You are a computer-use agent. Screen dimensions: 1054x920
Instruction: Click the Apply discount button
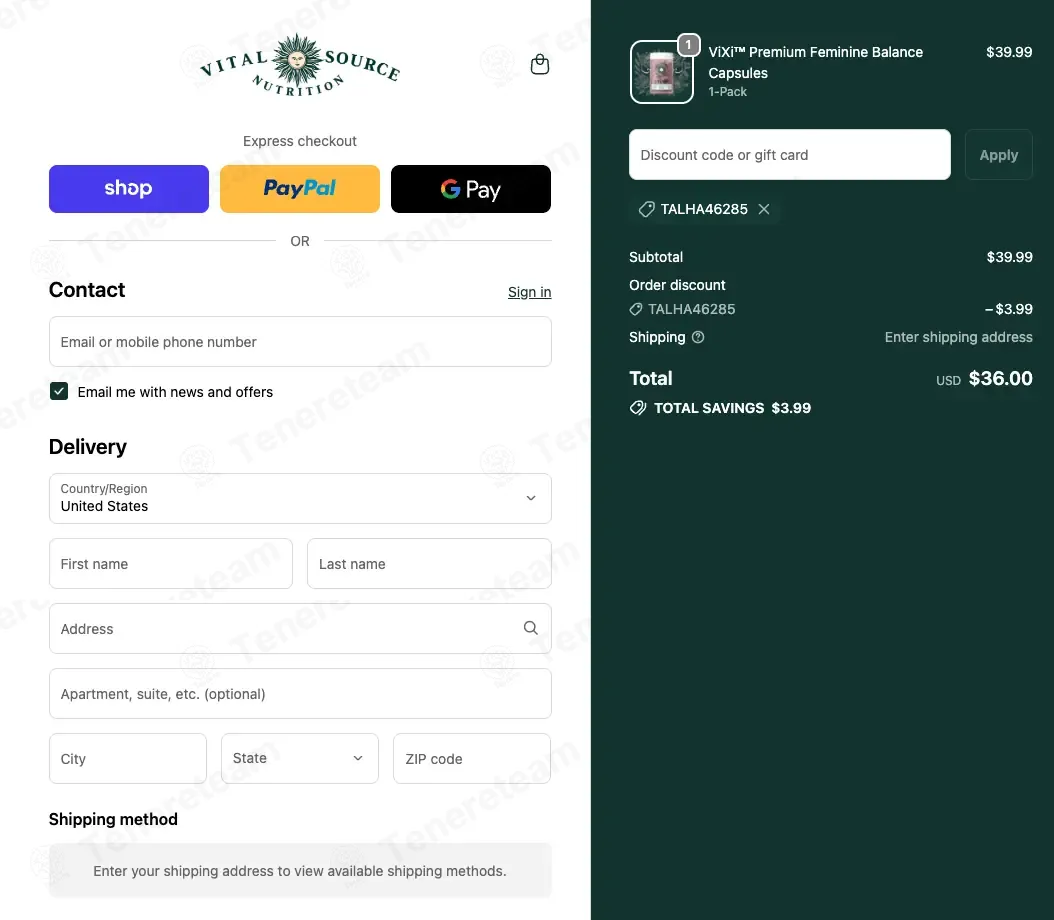pyautogui.click(x=998, y=155)
